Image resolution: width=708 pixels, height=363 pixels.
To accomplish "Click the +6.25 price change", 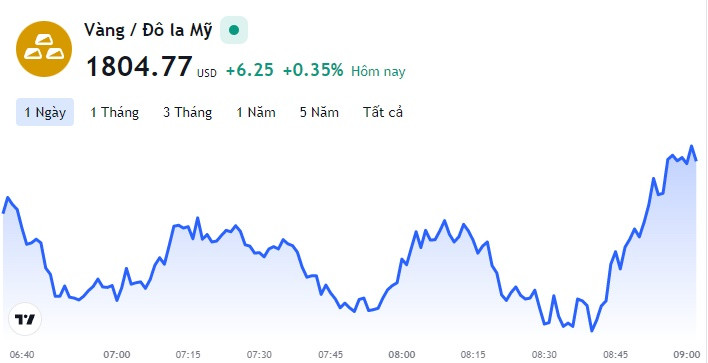I will 250,70.
